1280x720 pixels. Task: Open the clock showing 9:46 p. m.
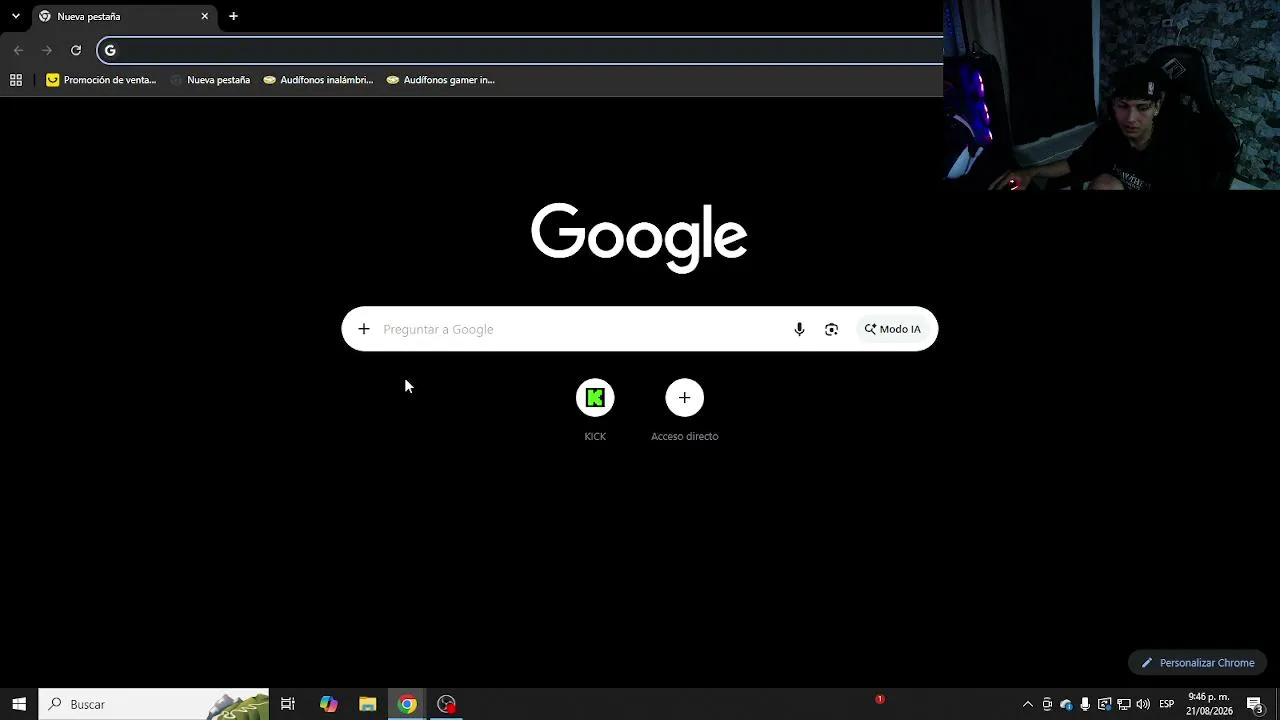coord(1209,704)
